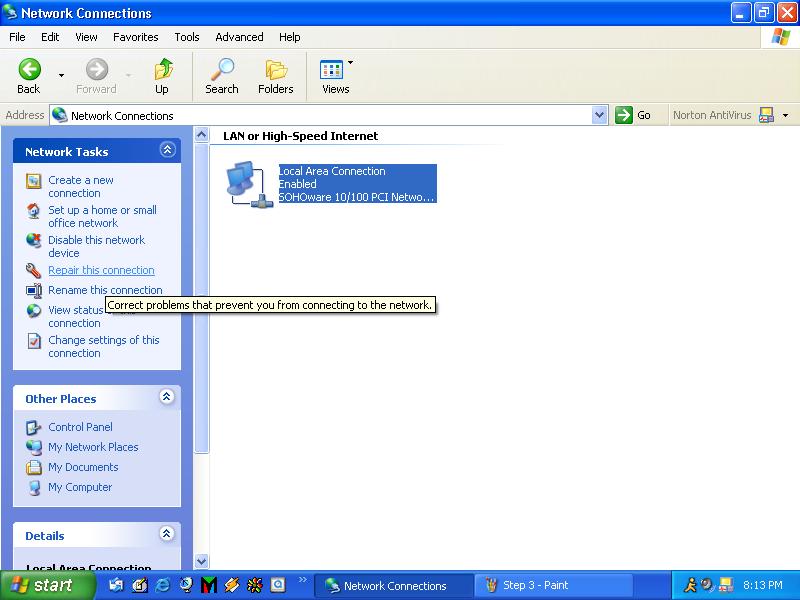The height and width of the screenshot is (600, 800).
Task: Click the Norton AntiVirus toolbar icon
Action: click(x=766, y=115)
